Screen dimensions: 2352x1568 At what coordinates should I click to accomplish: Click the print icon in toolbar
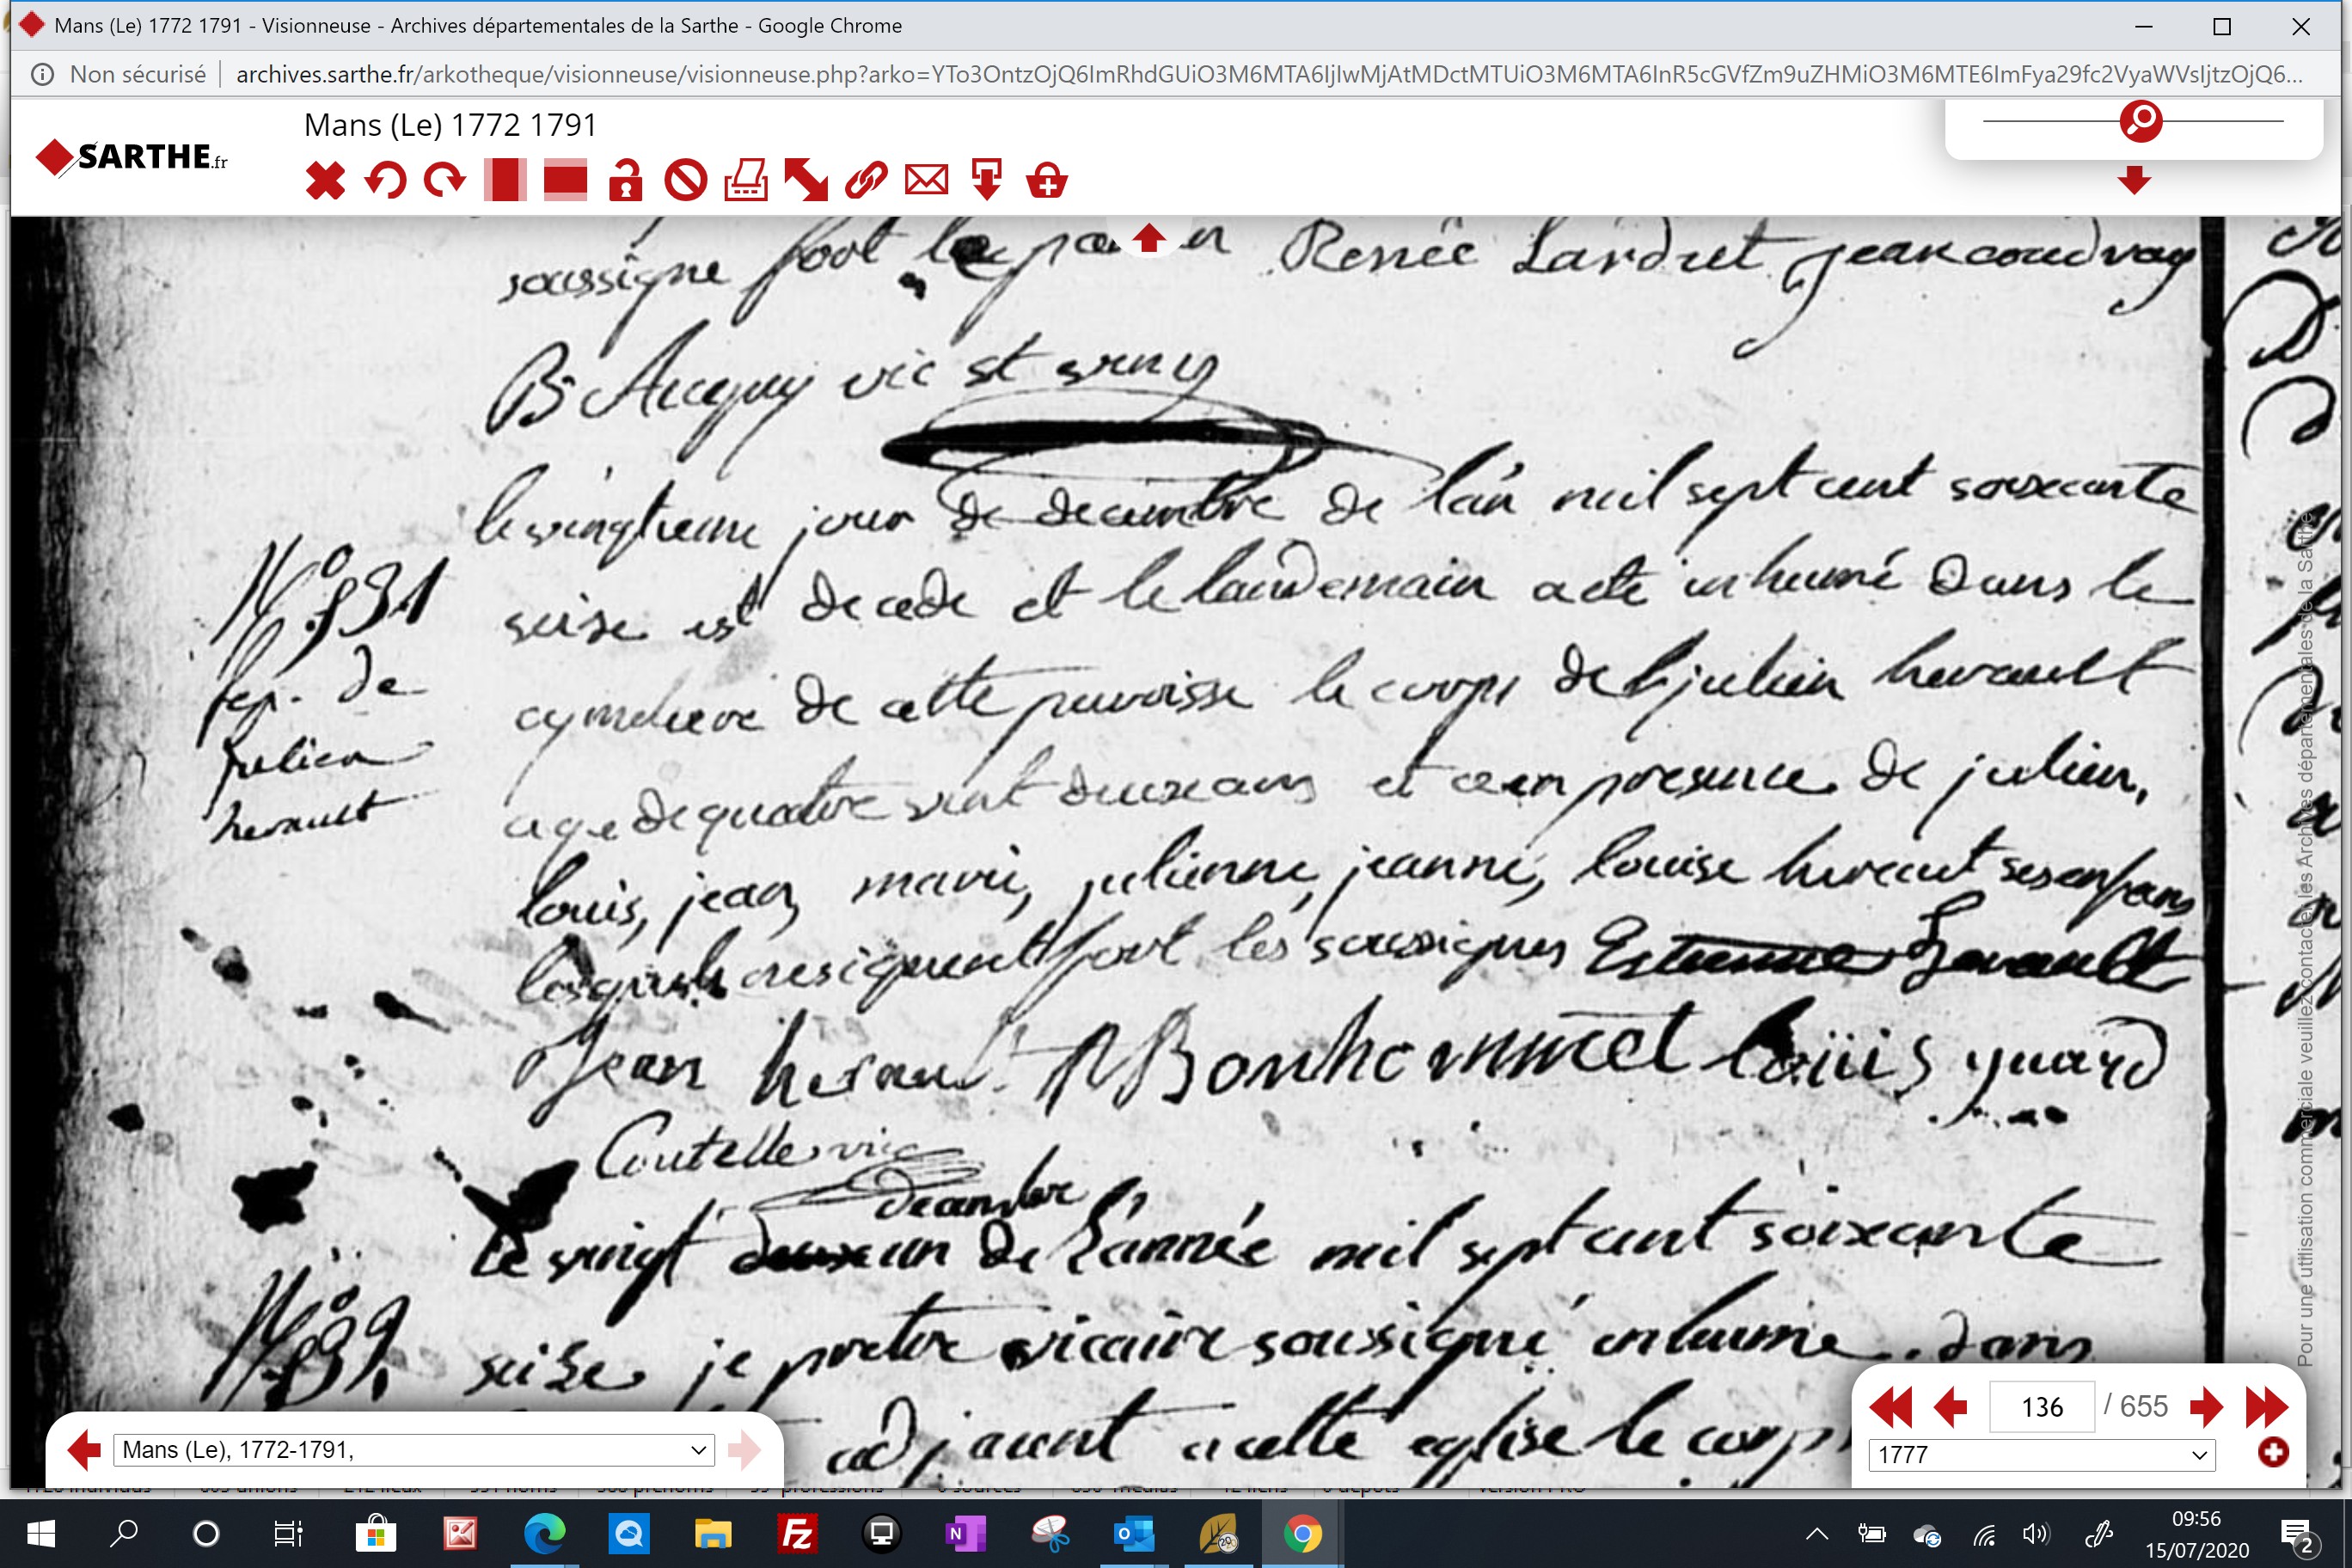click(746, 181)
